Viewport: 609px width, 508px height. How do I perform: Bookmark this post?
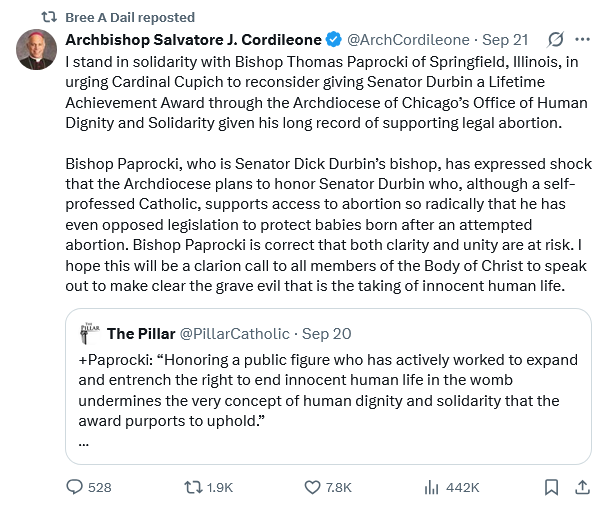click(x=551, y=487)
